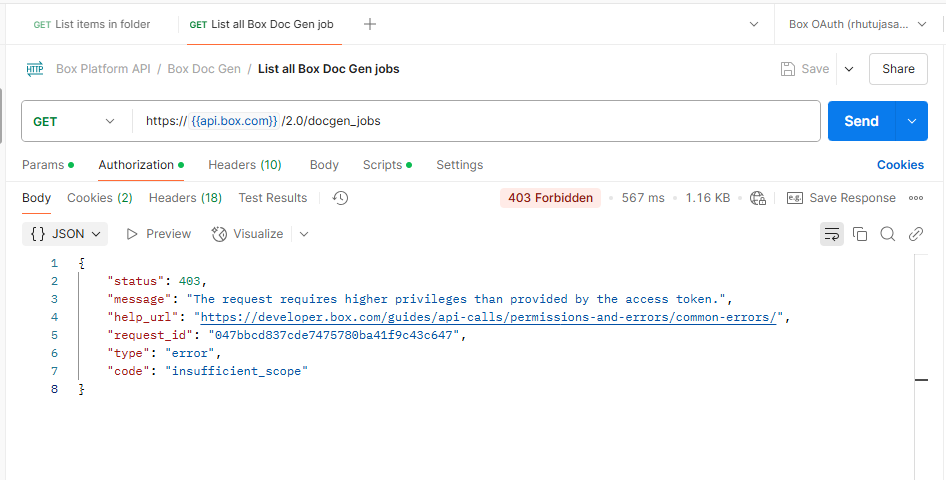Open the response more options ellipsis
This screenshot has height=480, width=946.
point(916,198)
